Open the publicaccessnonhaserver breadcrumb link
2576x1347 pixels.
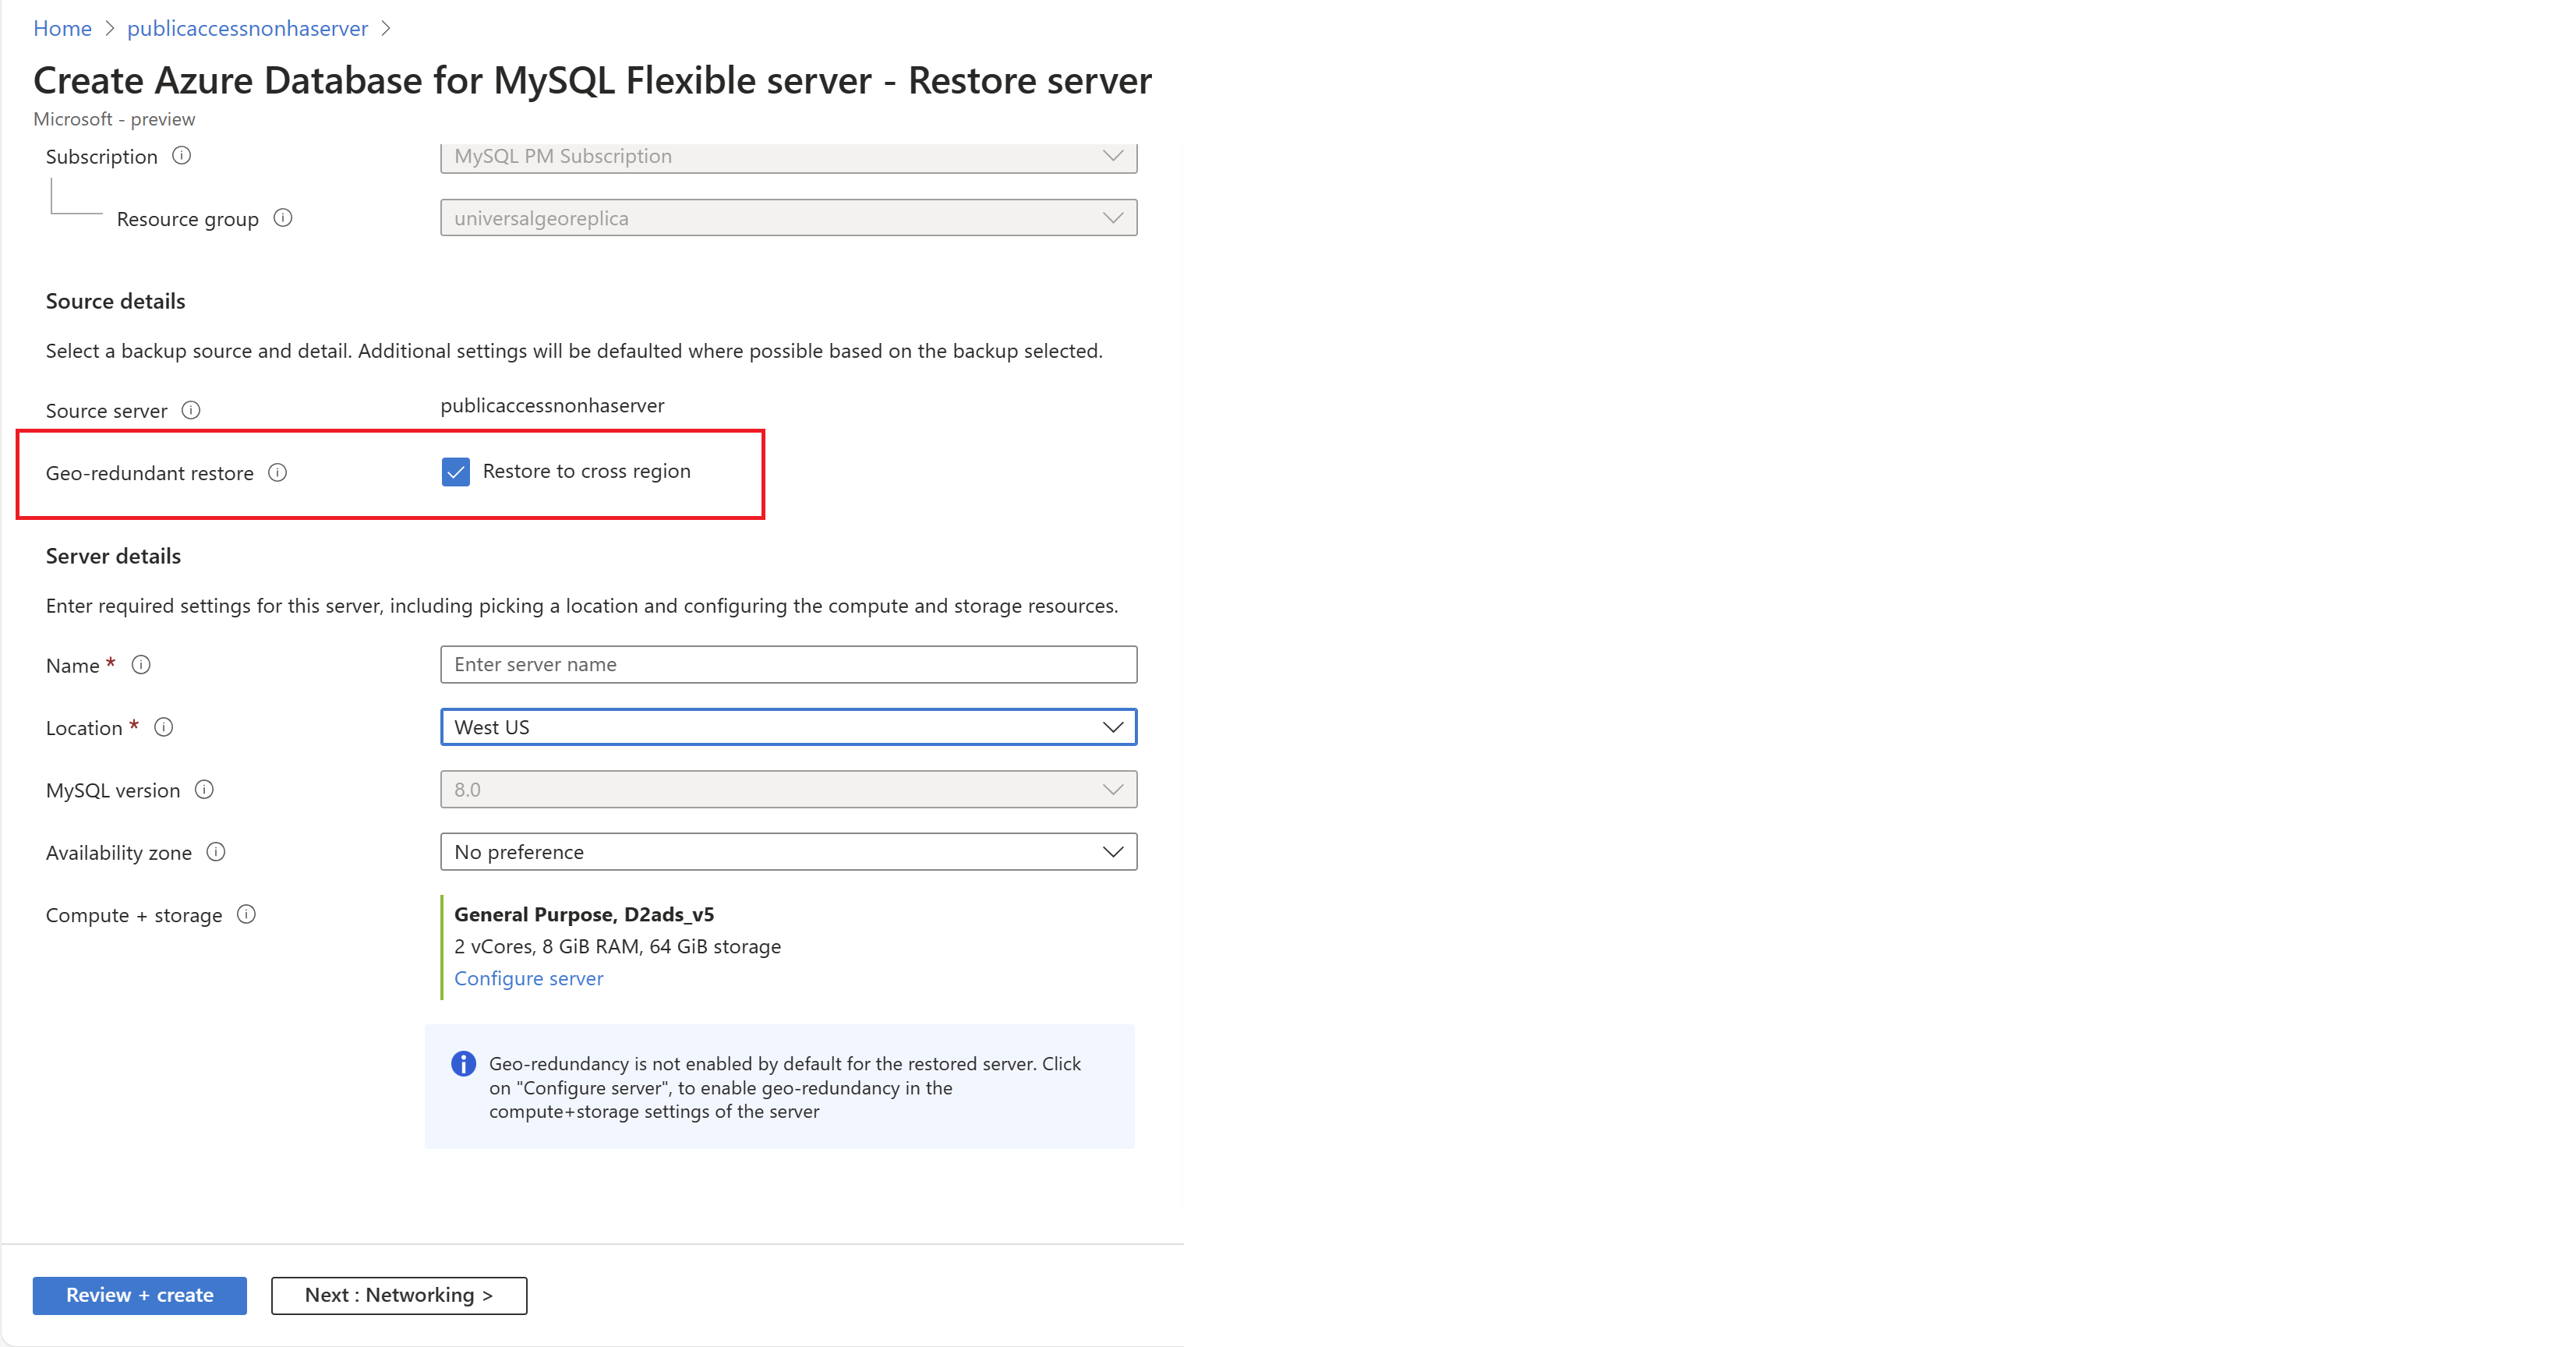[x=247, y=28]
